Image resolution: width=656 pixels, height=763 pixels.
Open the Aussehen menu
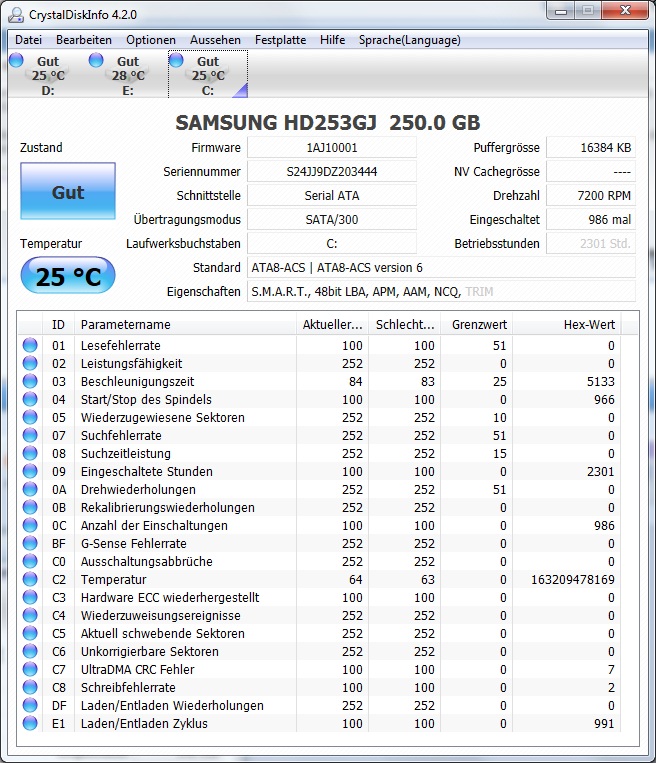click(215, 40)
